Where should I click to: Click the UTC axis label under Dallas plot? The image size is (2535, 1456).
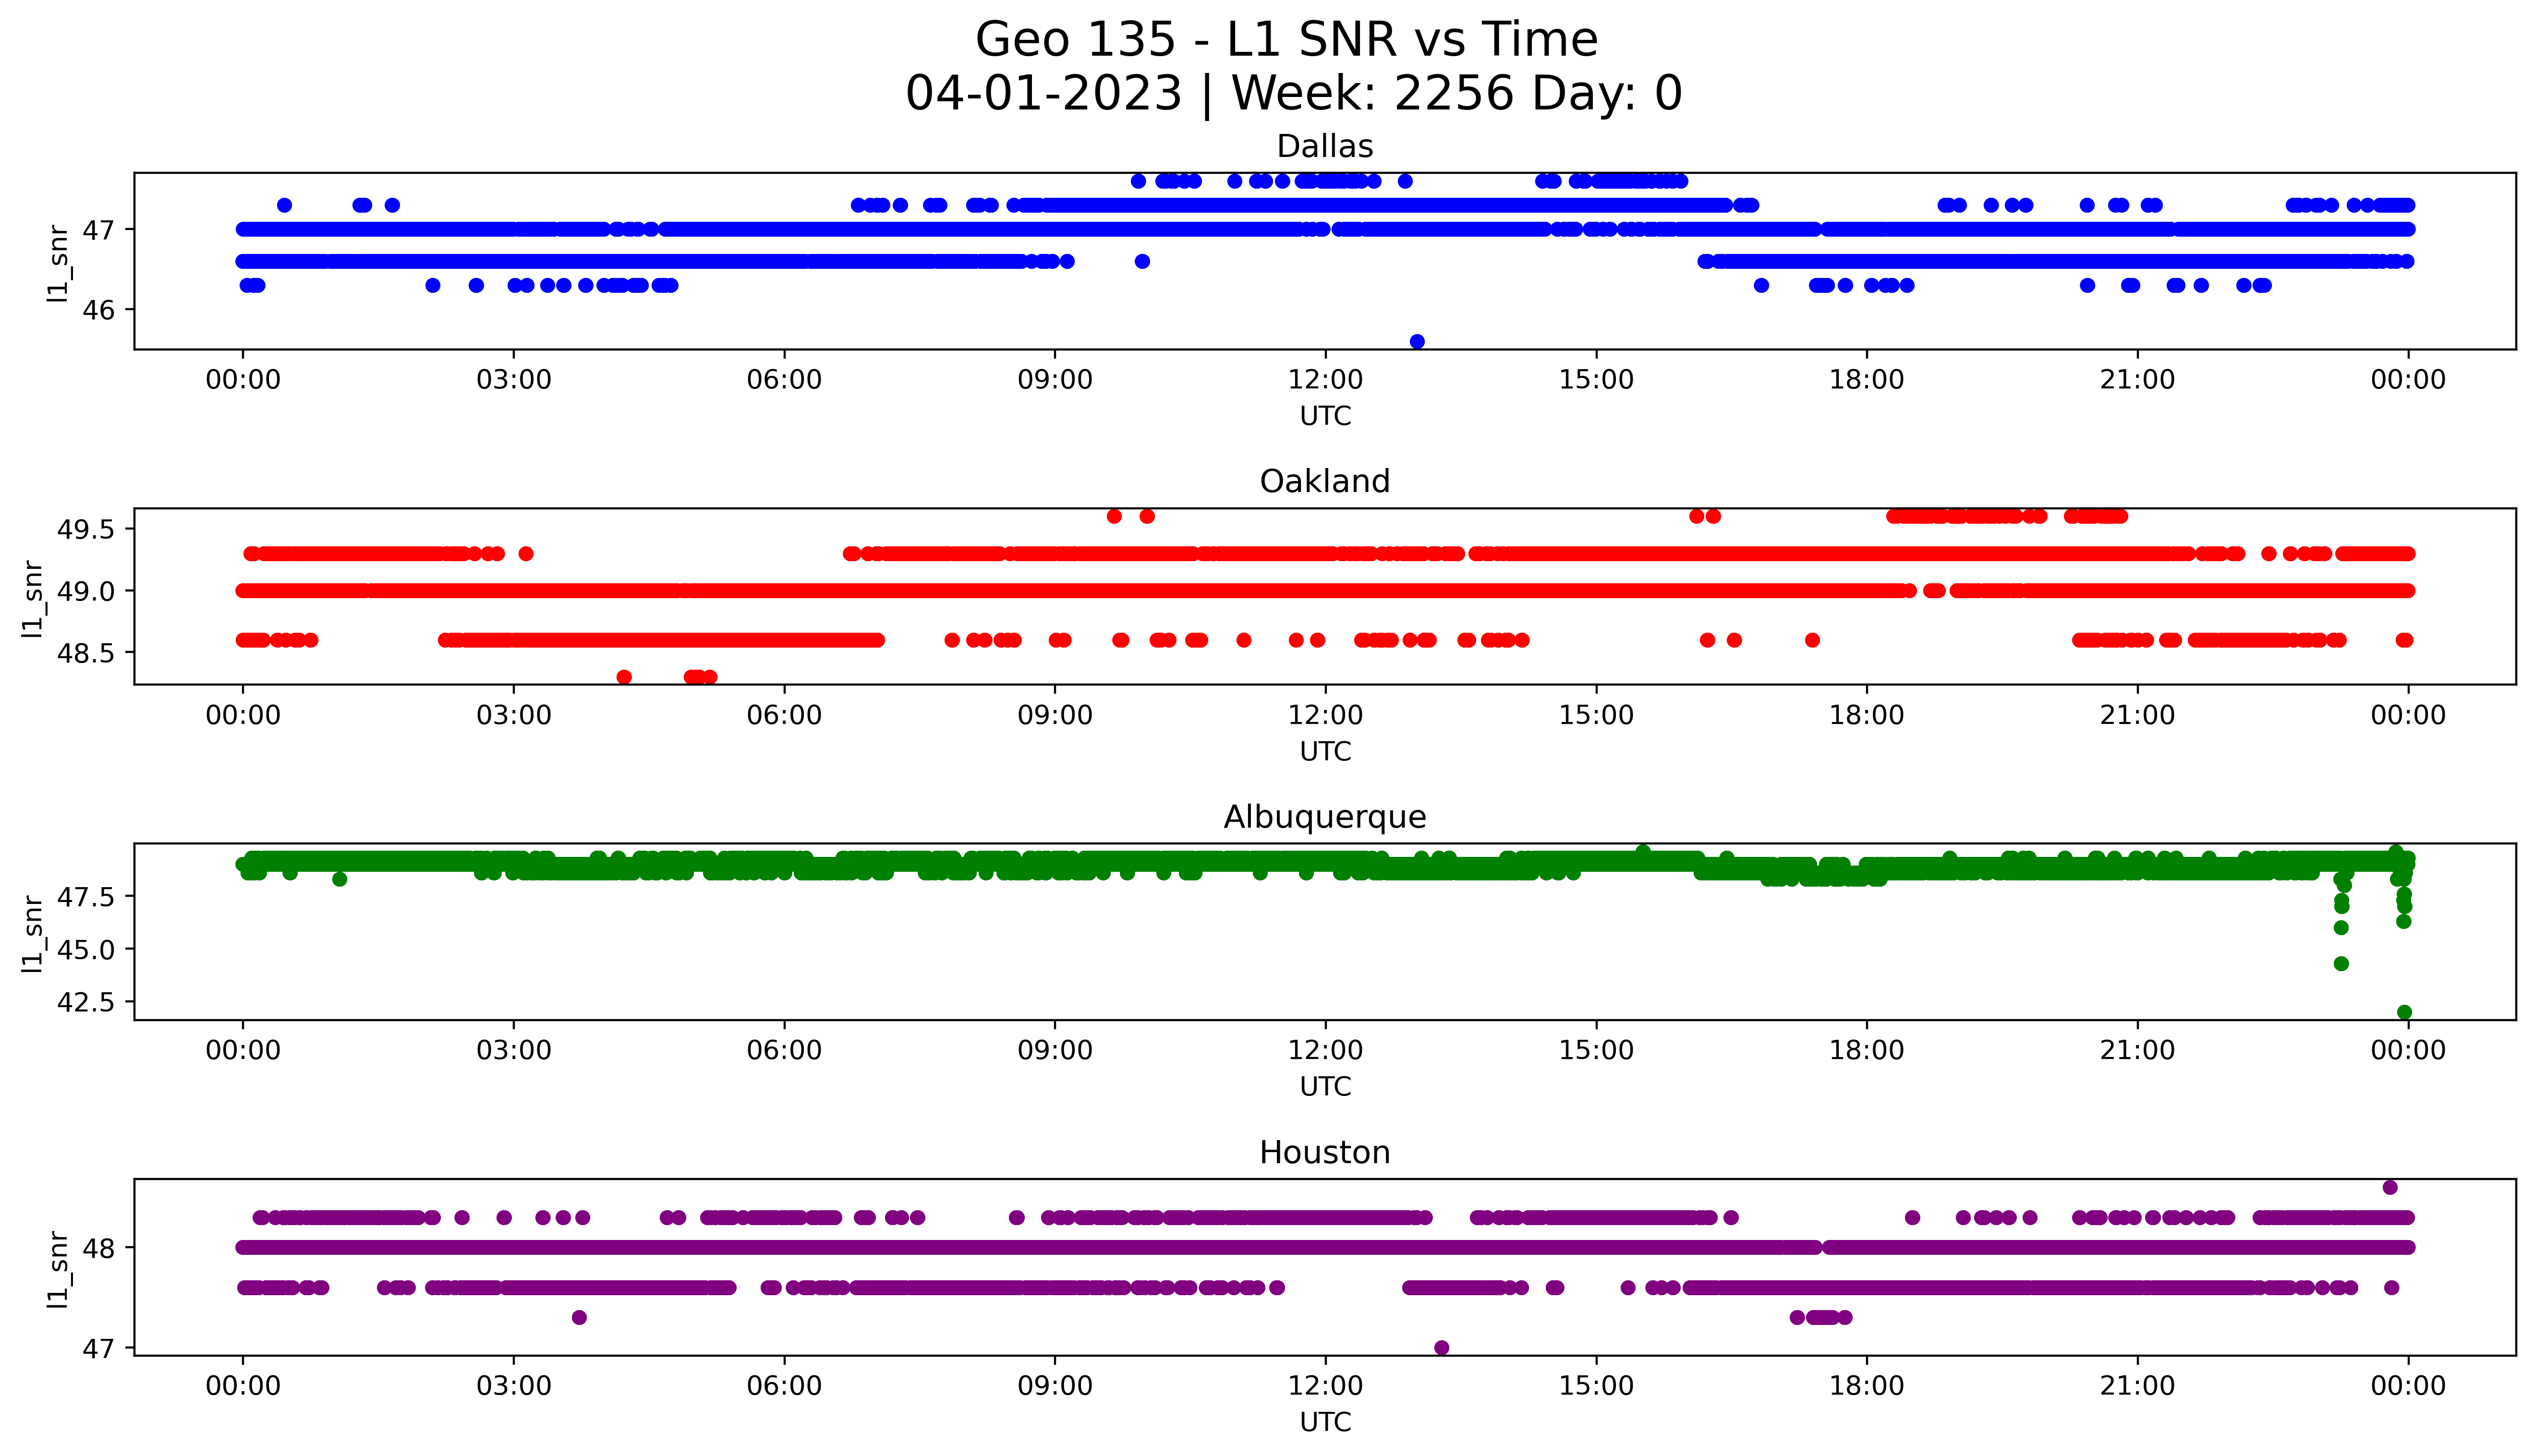[x=1325, y=416]
